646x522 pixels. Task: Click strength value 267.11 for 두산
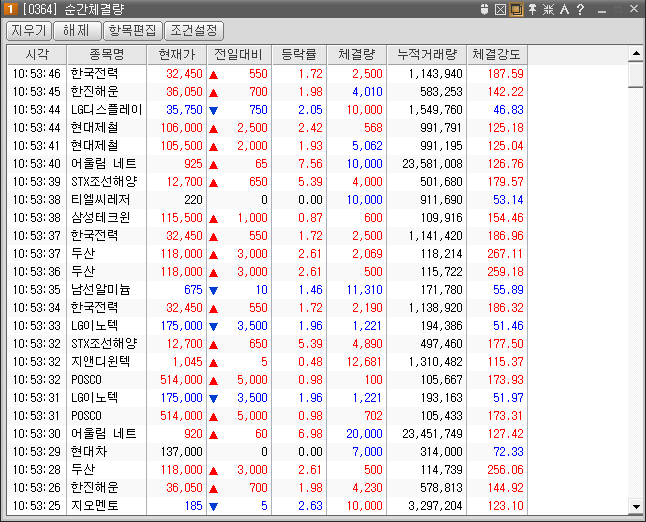505,254
